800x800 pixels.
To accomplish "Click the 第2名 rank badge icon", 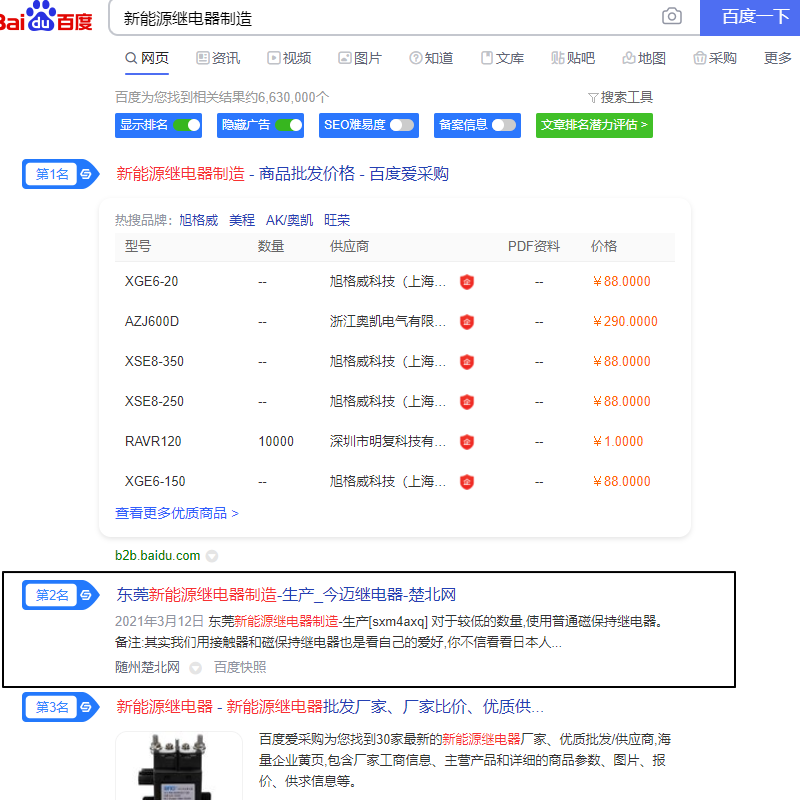I will tap(60, 595).
